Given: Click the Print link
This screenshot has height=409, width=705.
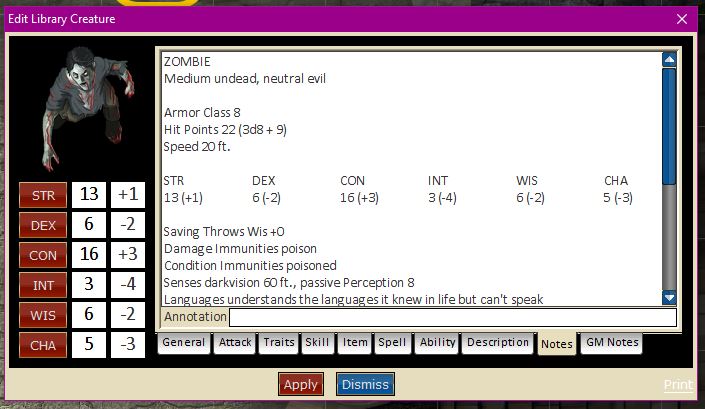Looking at the screenshot, I should pyautogui.click(x=678, y=385).
